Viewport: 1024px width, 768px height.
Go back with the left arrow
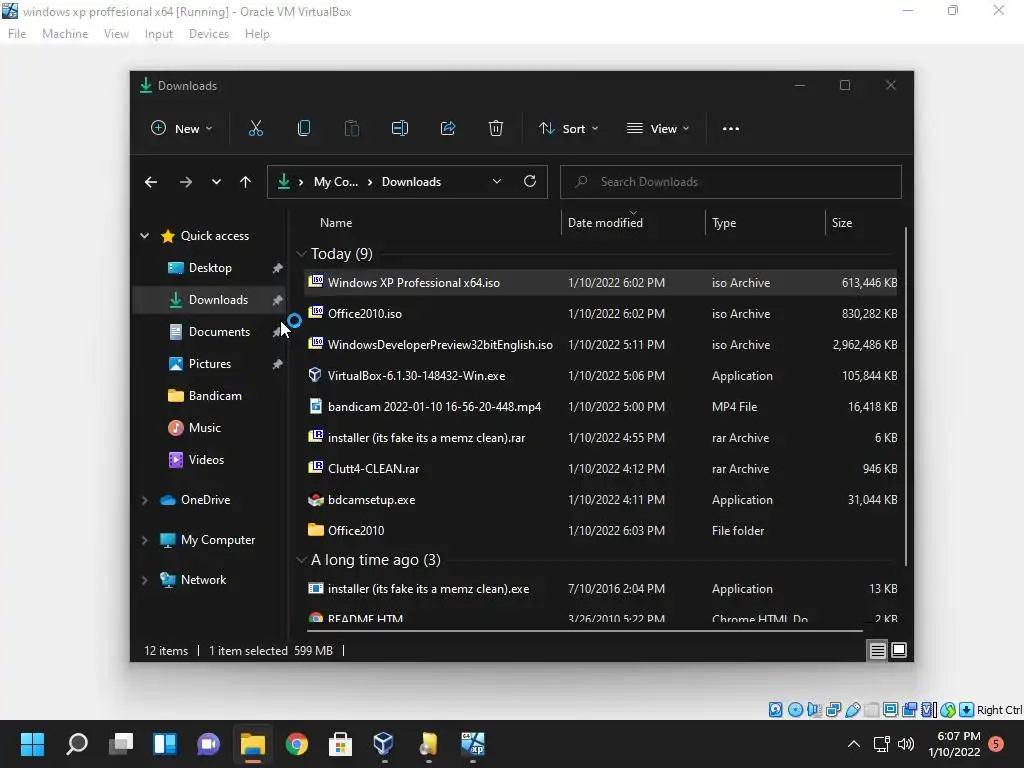coord(151,182)
